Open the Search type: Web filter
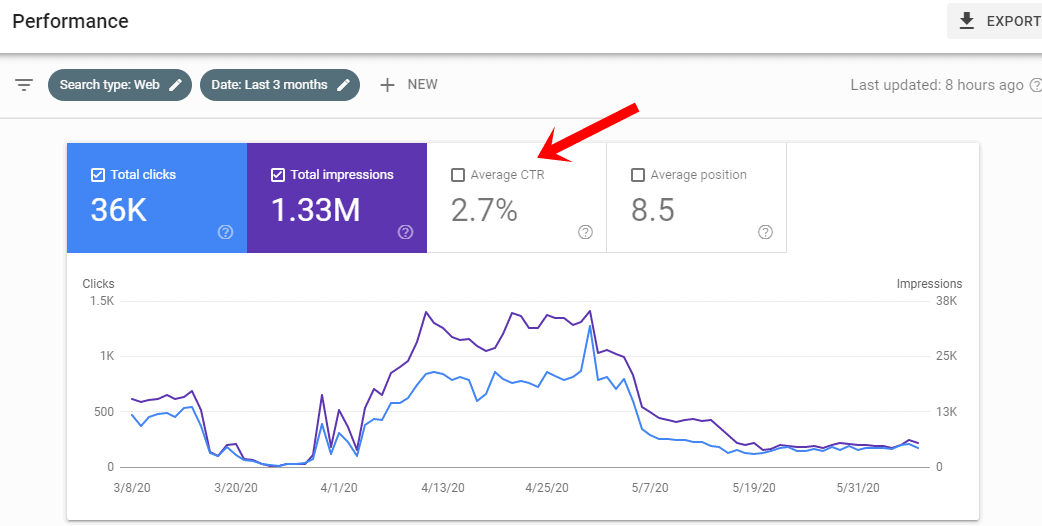Viewport: 1042px width, 526px height. [109, 85]
